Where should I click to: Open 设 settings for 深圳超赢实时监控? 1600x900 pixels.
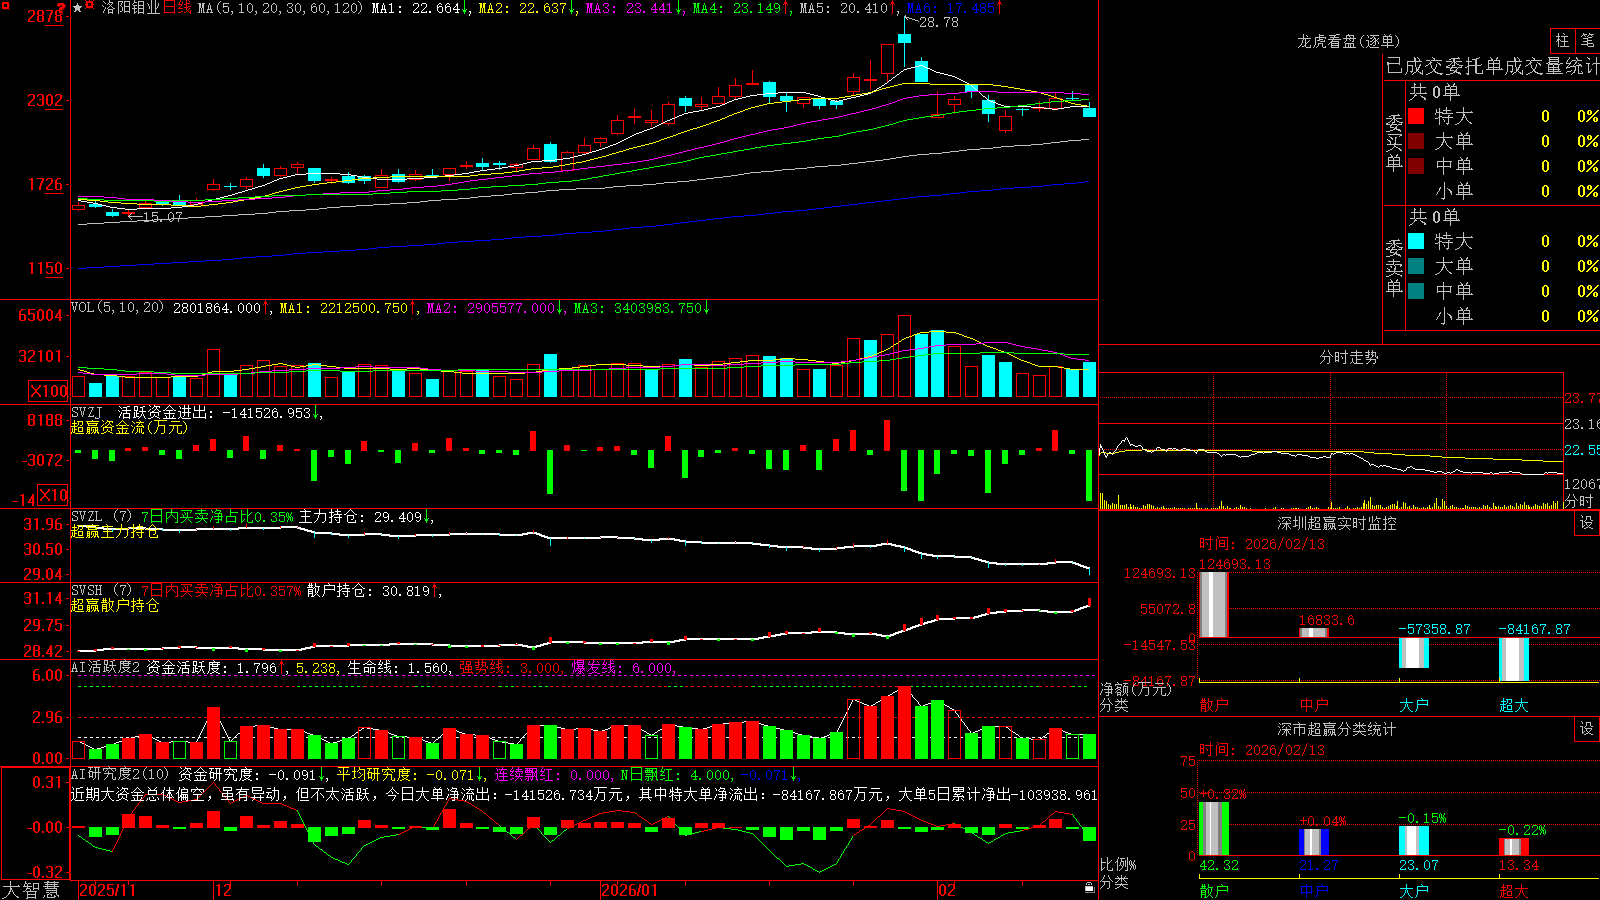pos(1587,523)
